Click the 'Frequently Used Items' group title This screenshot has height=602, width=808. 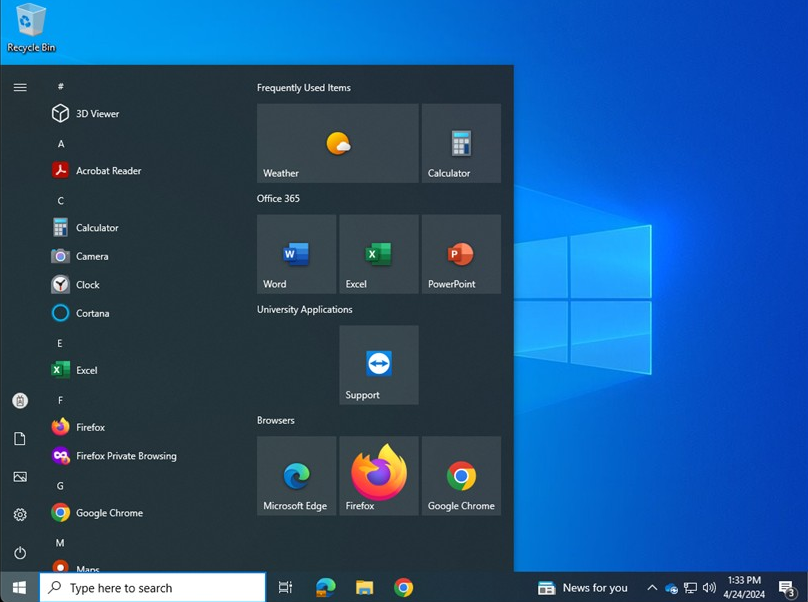[x=304, y=88]
